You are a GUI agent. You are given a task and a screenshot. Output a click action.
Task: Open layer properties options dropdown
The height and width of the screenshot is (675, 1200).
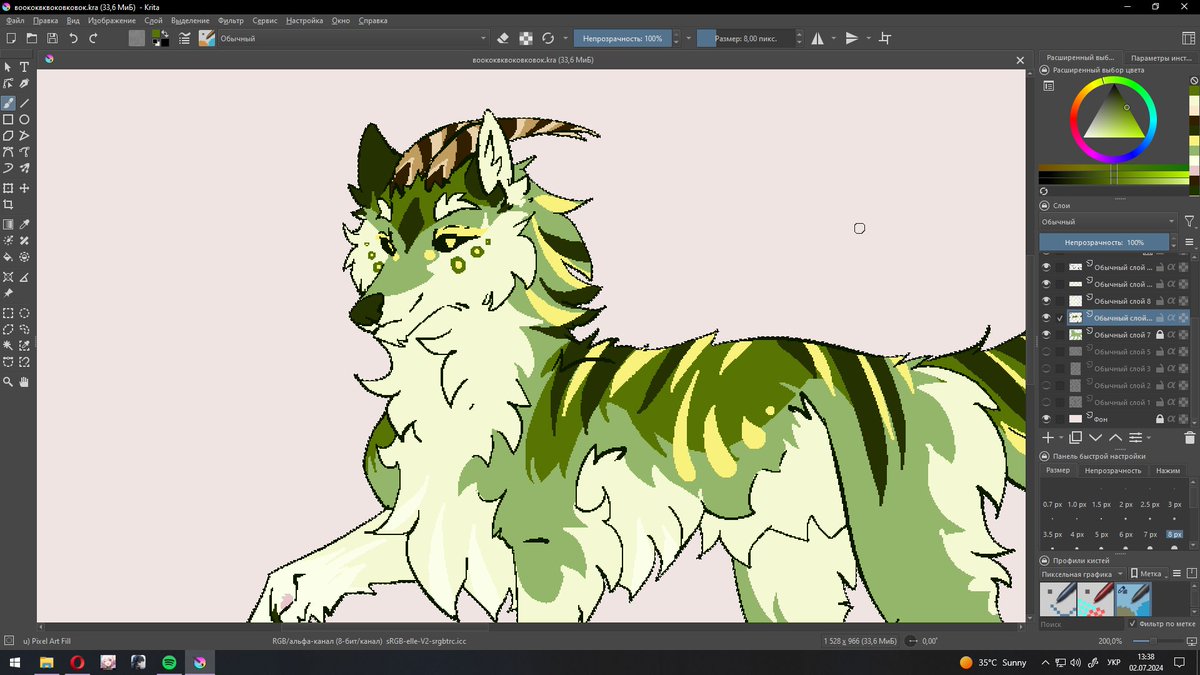(1138, 437)
